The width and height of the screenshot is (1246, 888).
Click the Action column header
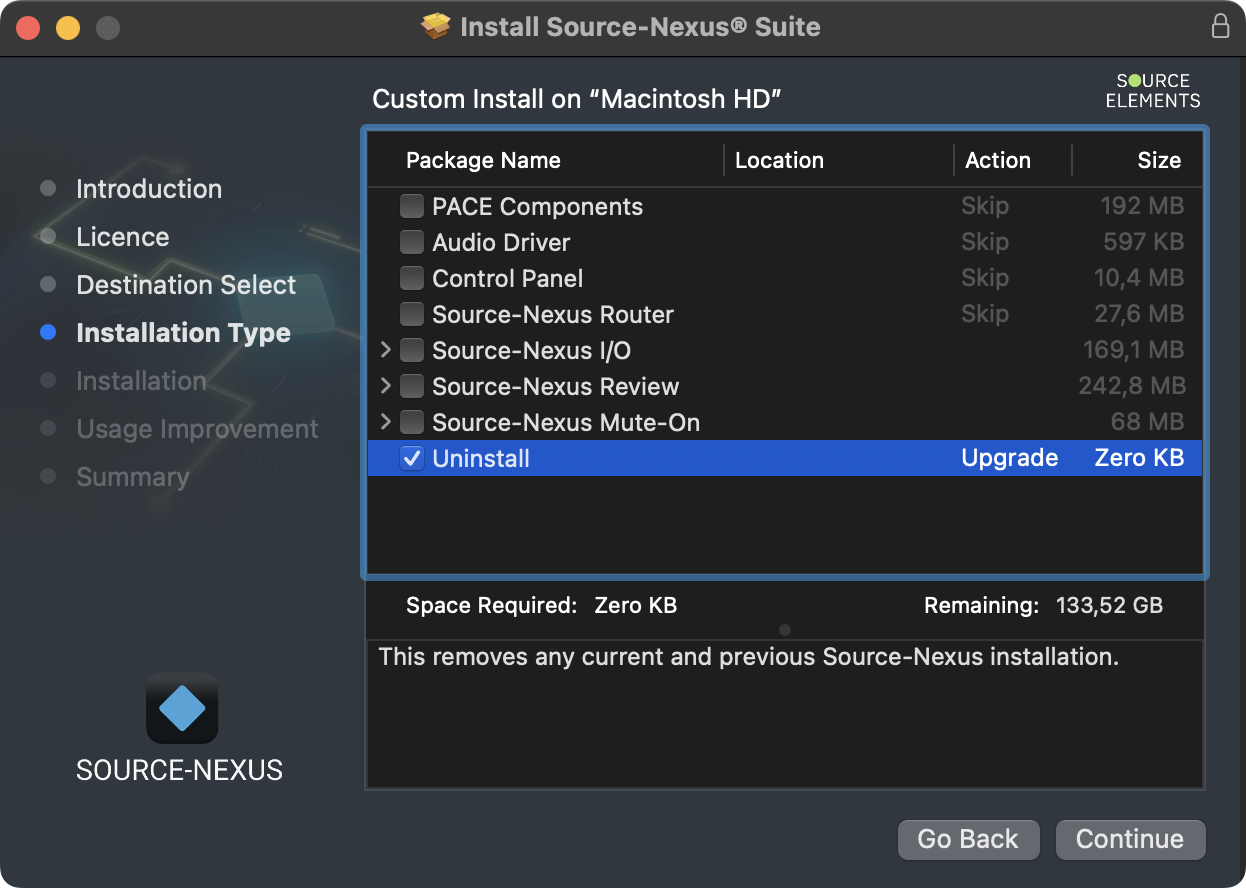[997, 161]
